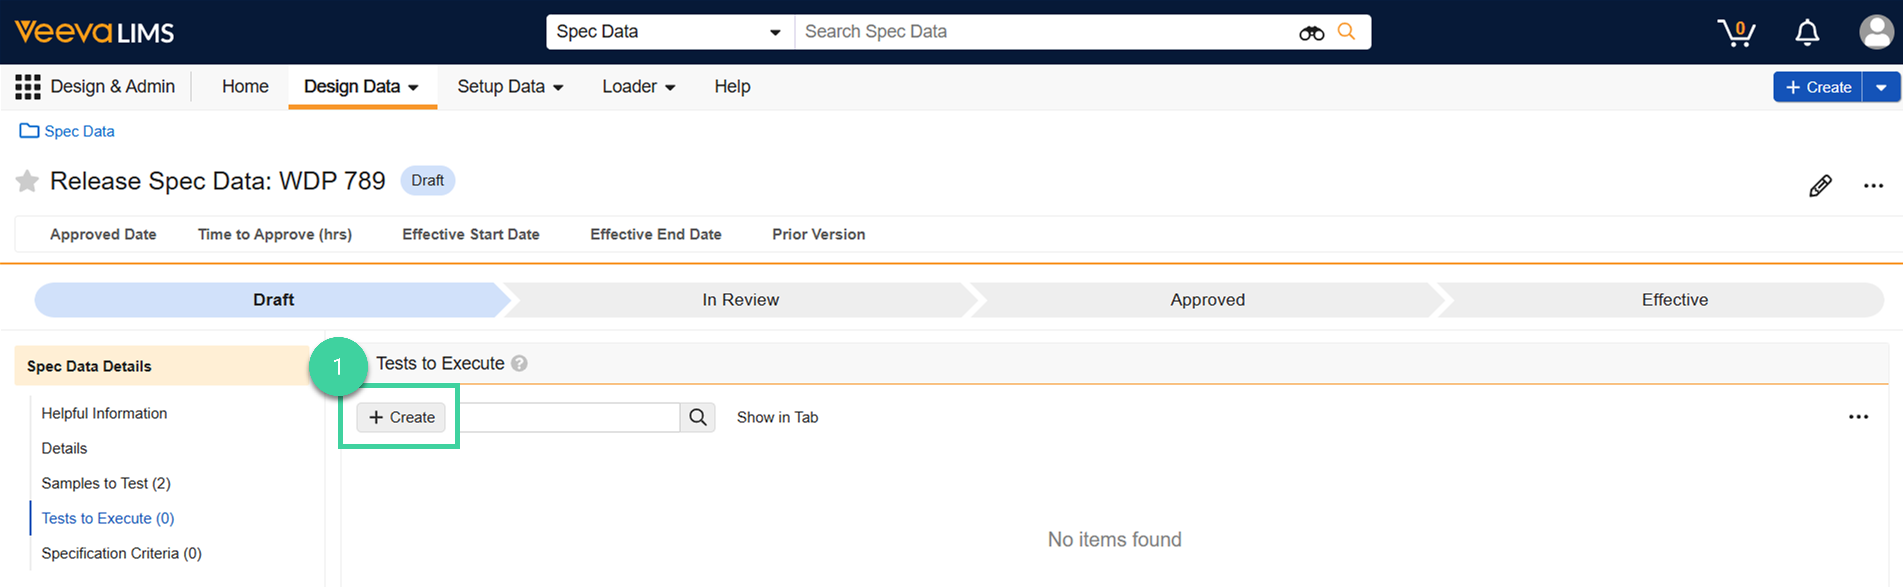The height and width of the screenshot is (587, 1903).
Task: Expand the blue Create button dropdown arrow
Action: [x=1881, y=87]
